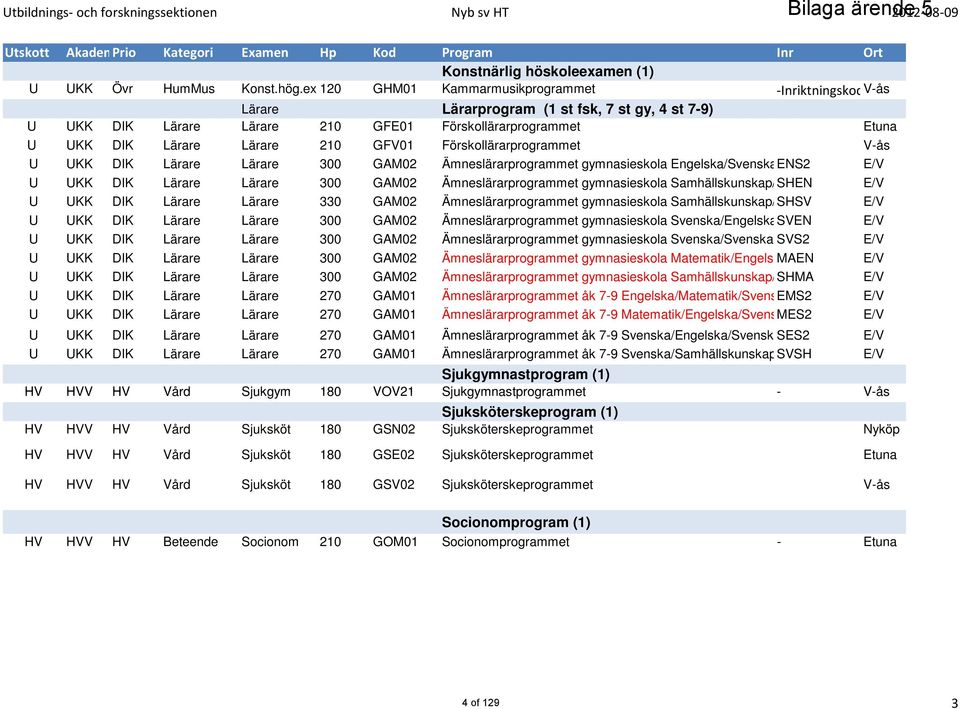
Task: Select the Hp value '120'
Action: pos(331,89)
